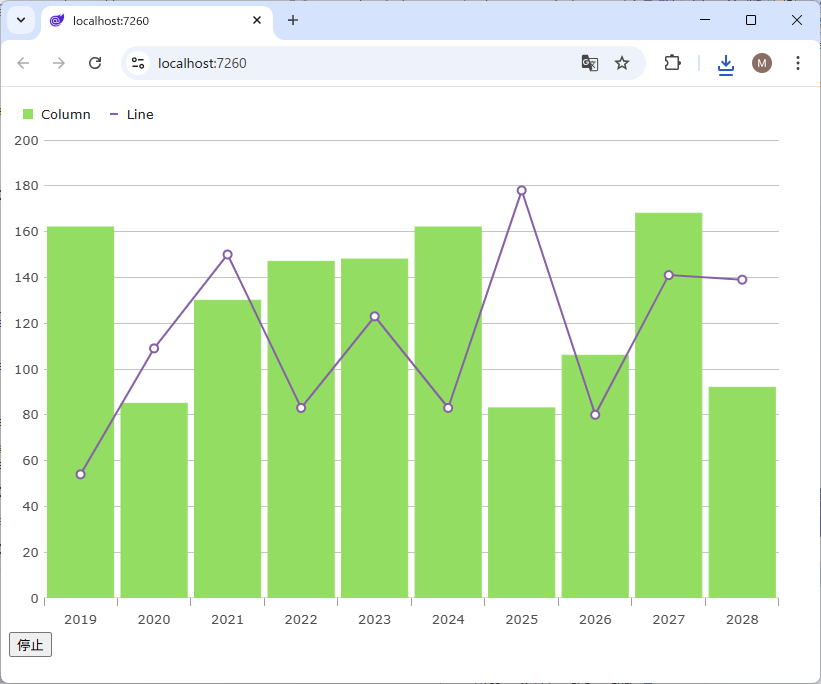821x684 pixels.
Task: Open the Extensions puzzle icon
Action: click(x=672, y=63)
